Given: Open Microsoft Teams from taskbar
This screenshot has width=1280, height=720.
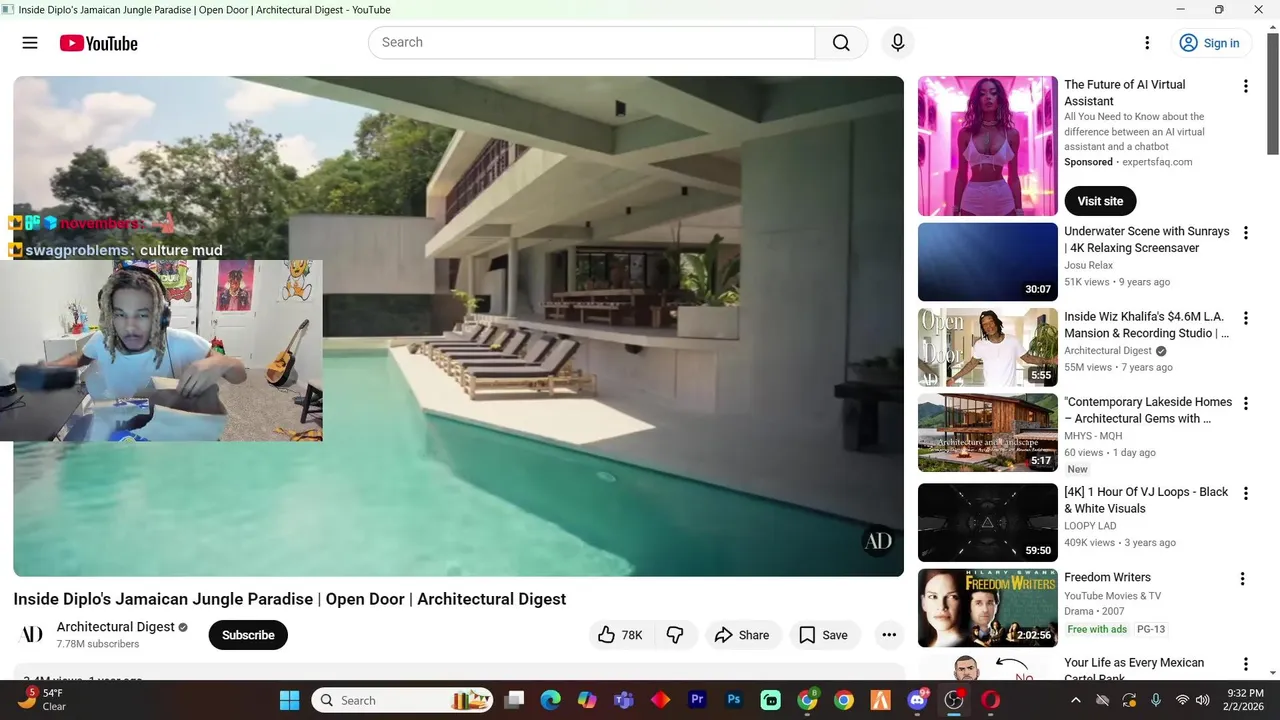Looking at the screenshot, I should (x=624, y=700).
